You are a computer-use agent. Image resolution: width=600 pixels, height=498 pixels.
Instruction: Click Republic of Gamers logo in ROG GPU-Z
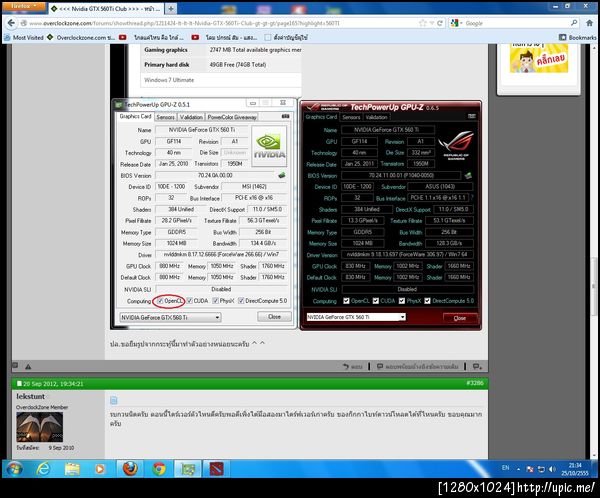click(456, 145)
